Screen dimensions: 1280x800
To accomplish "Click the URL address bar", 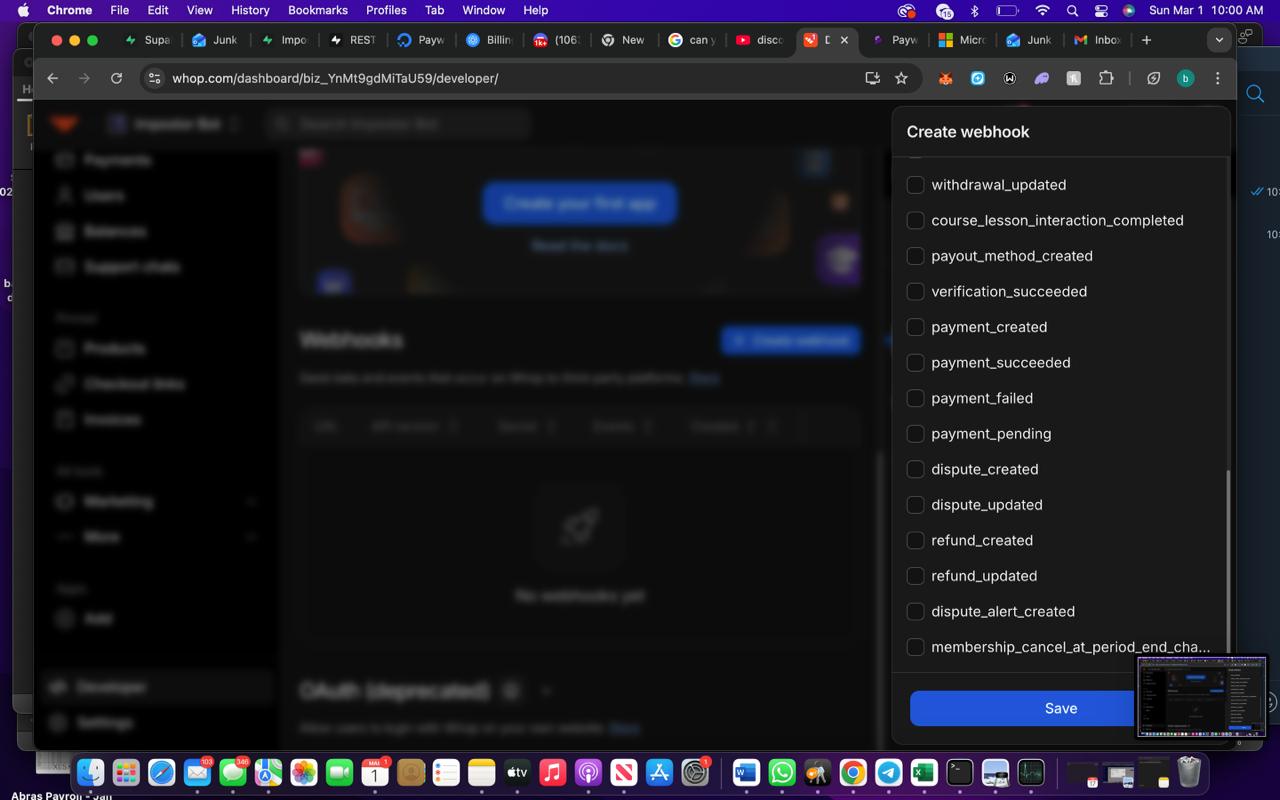I will (500, 78).
